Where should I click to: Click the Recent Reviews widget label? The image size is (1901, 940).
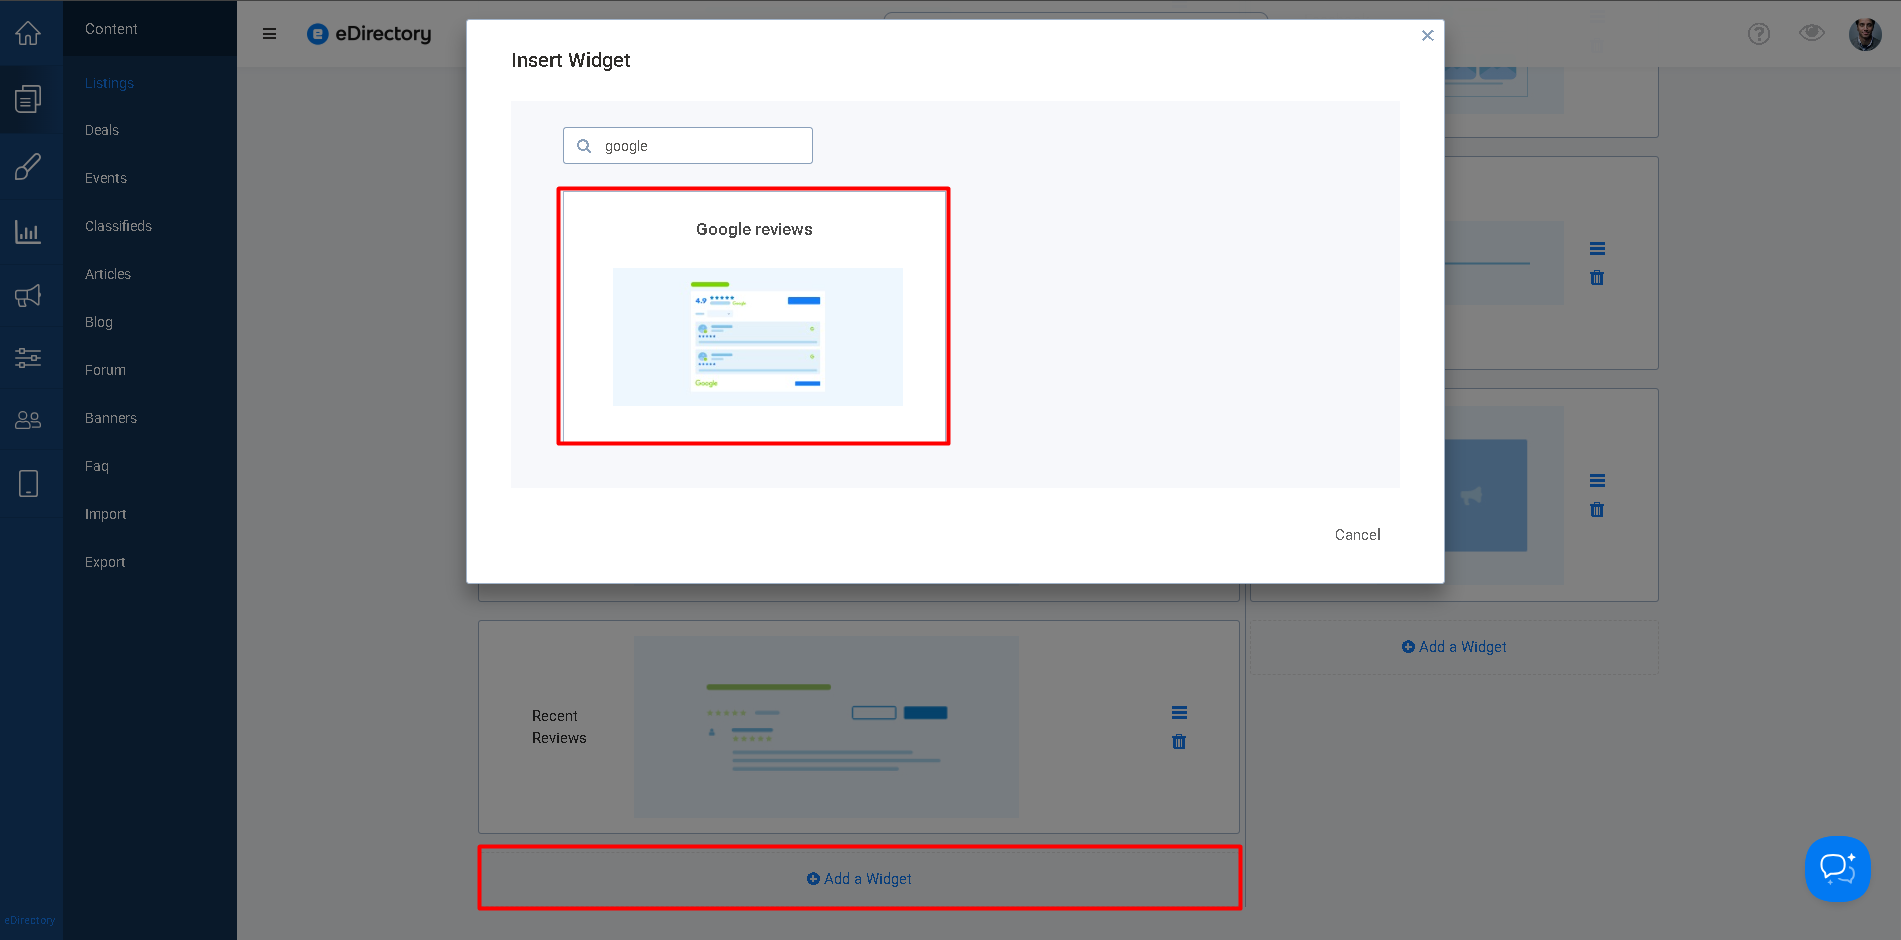coord(559,727)
